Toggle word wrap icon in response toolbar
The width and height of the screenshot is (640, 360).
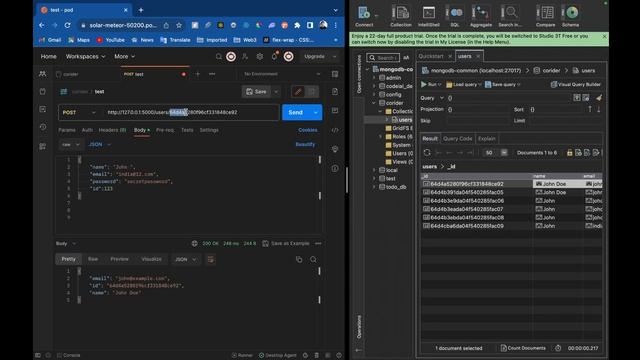pos(211,259)
